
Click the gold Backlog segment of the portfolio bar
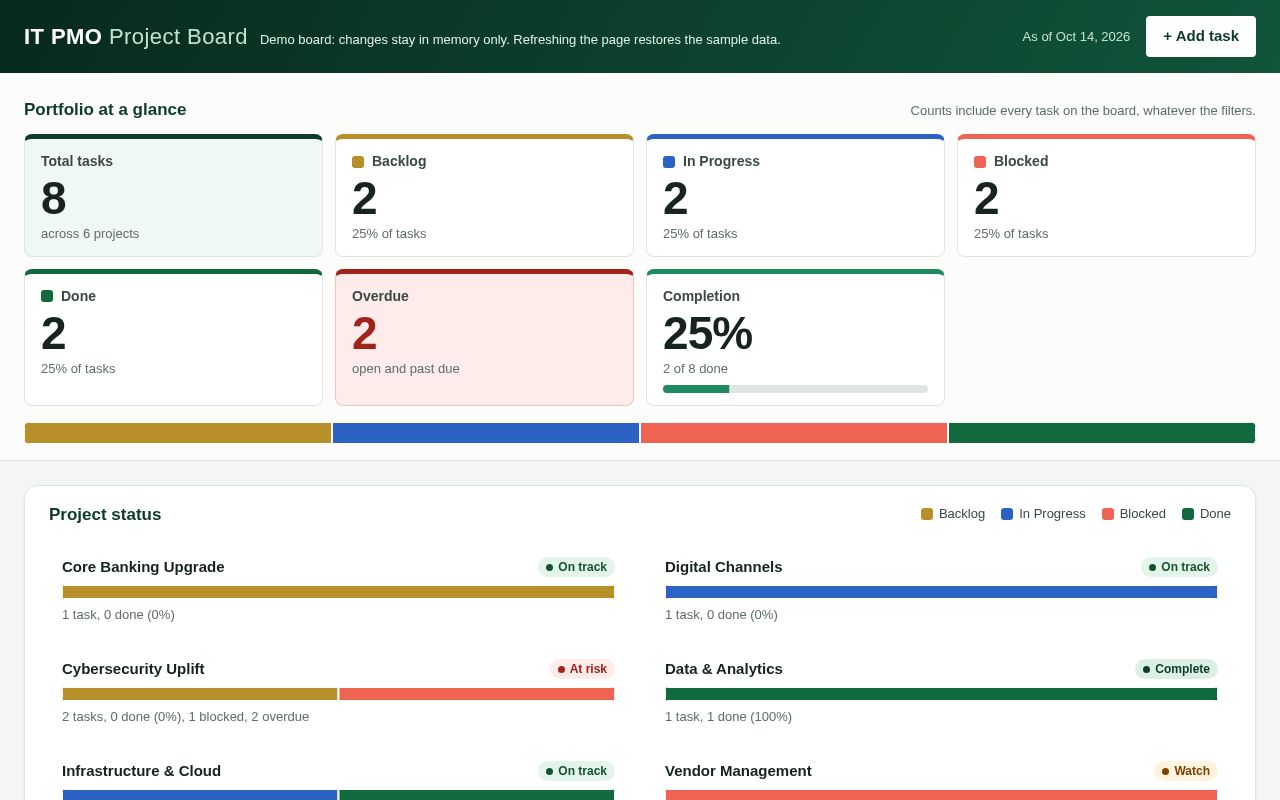coord(178,433)
